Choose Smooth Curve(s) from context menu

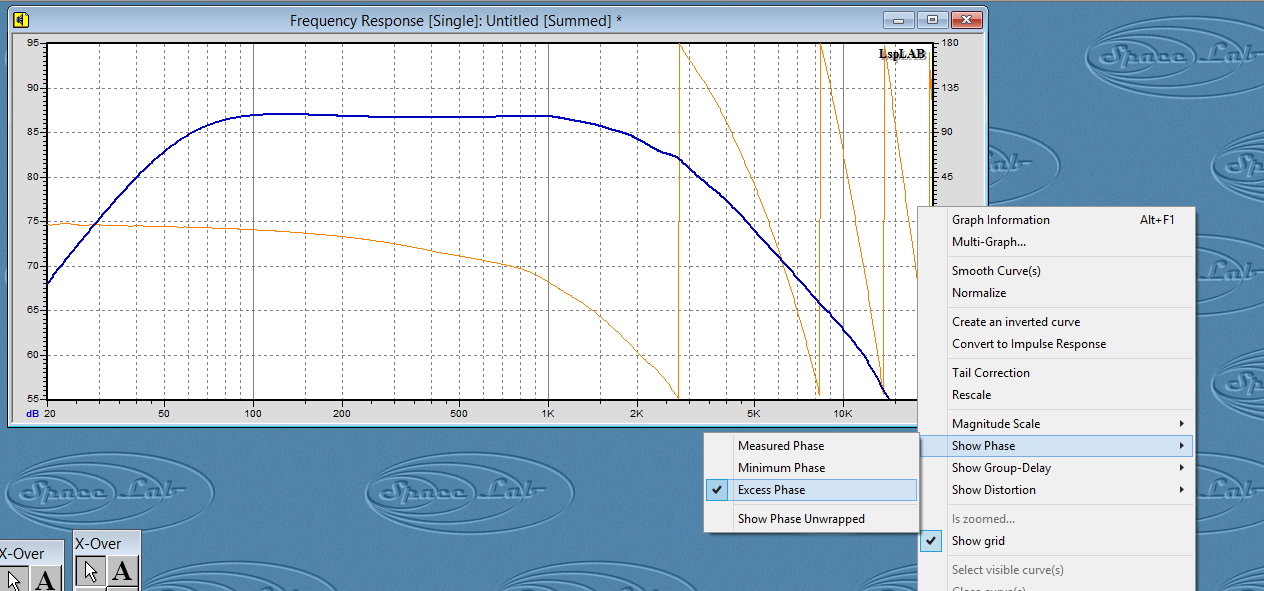[x=1057, y=271]
